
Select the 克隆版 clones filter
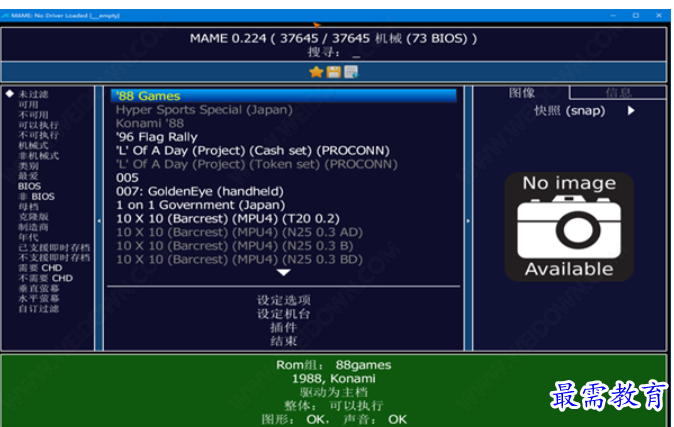33,217
